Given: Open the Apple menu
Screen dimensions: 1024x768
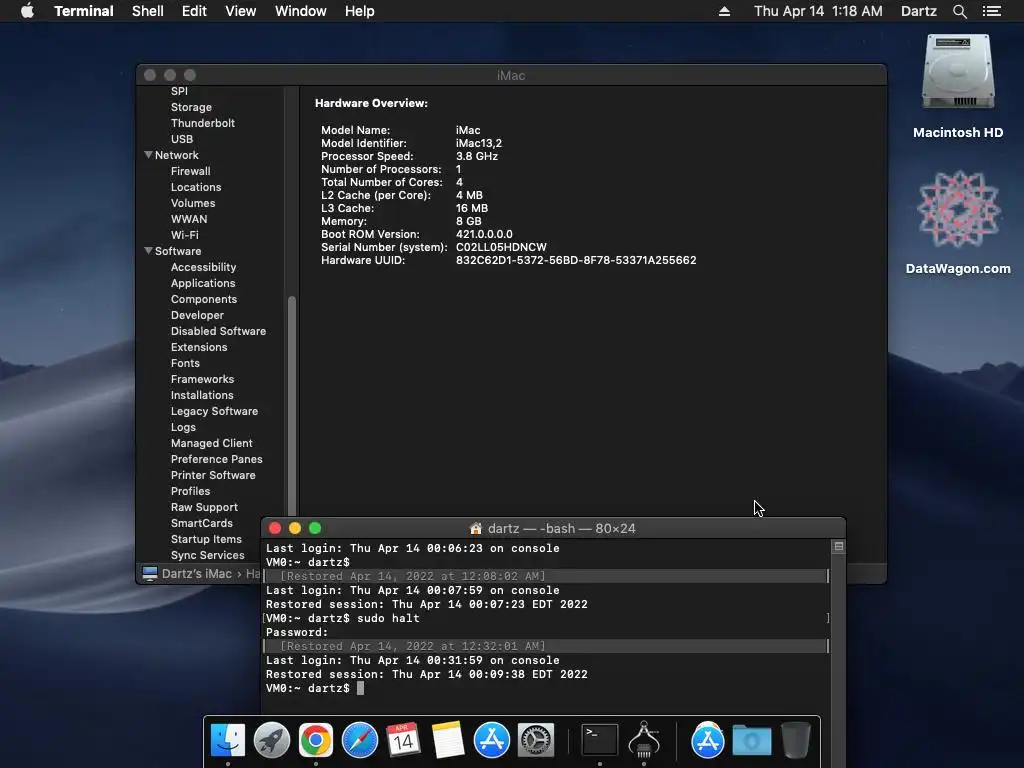Looking at the screenshot, I should (x=27, y=11).
